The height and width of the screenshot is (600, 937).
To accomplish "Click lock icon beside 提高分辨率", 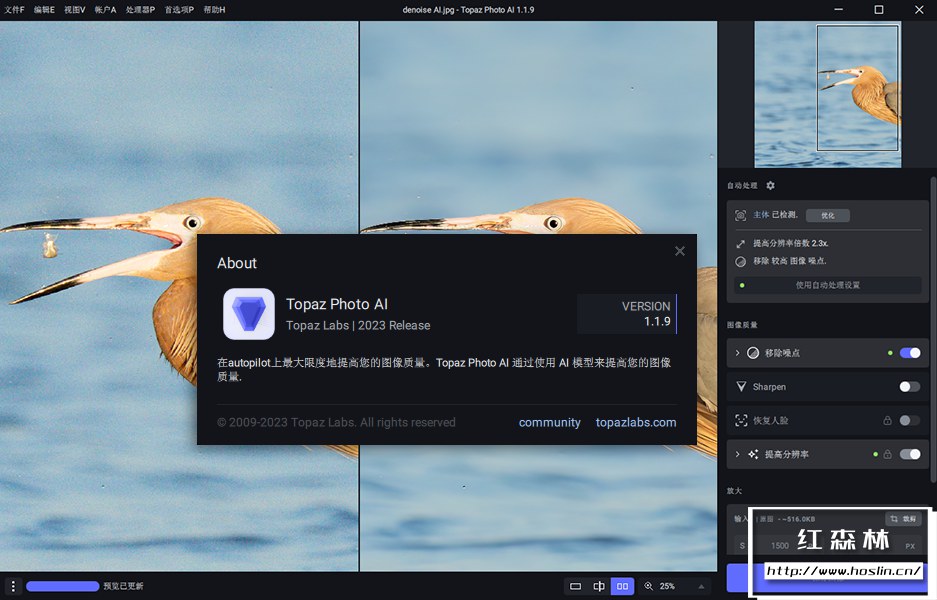I will (887, 454).
